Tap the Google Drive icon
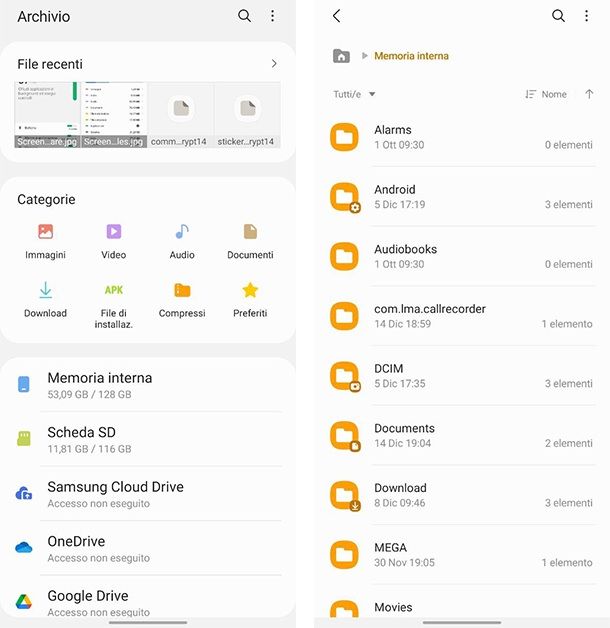The image size is (610, 628). 24,602
